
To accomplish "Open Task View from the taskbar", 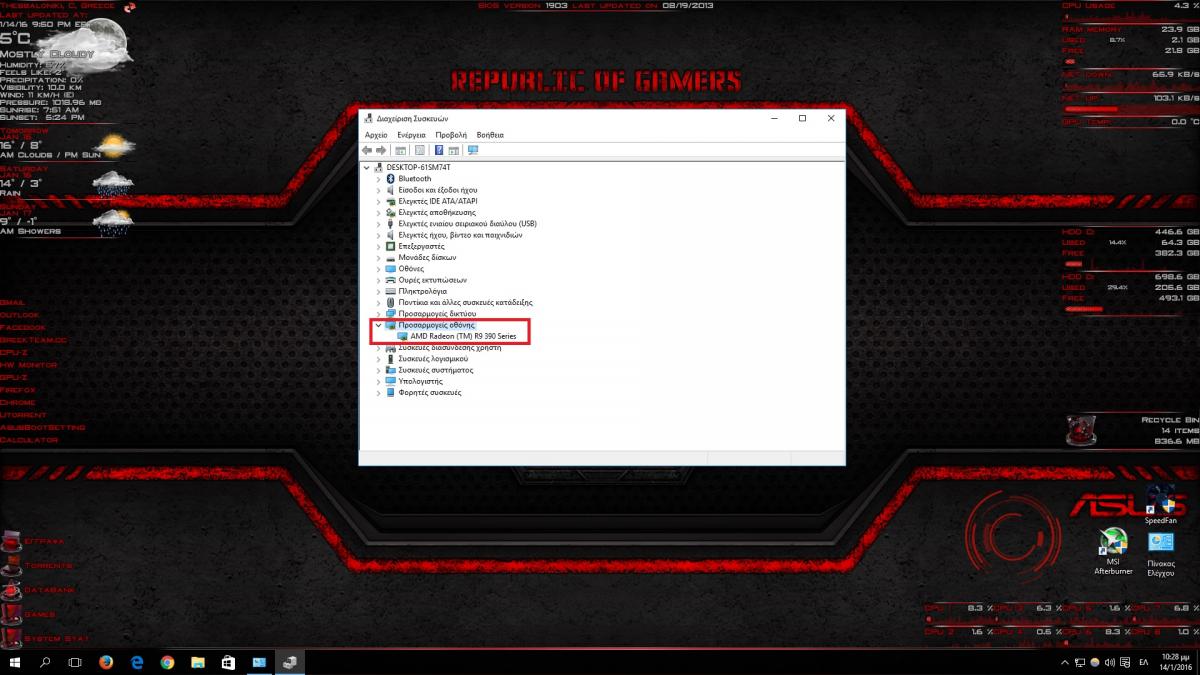I will coord(75,662).
